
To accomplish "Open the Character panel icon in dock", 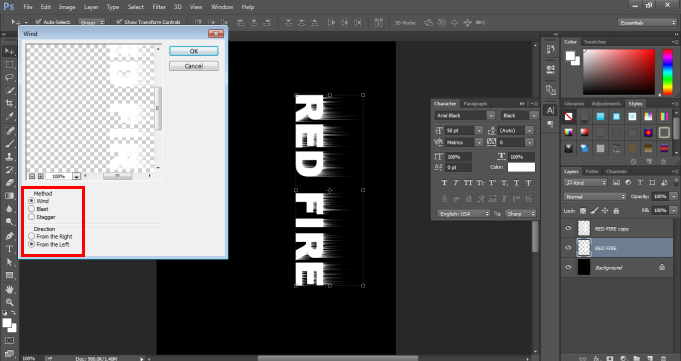I will 550,110.
